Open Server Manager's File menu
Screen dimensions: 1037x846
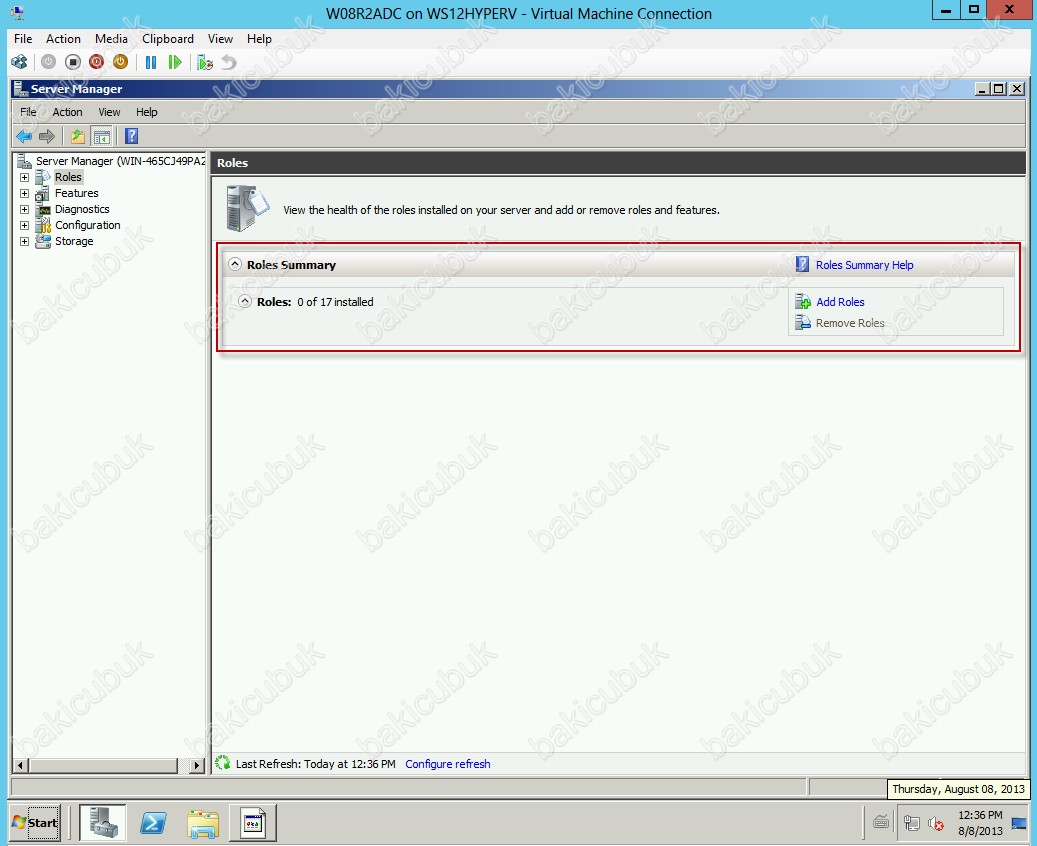[28, 112]
